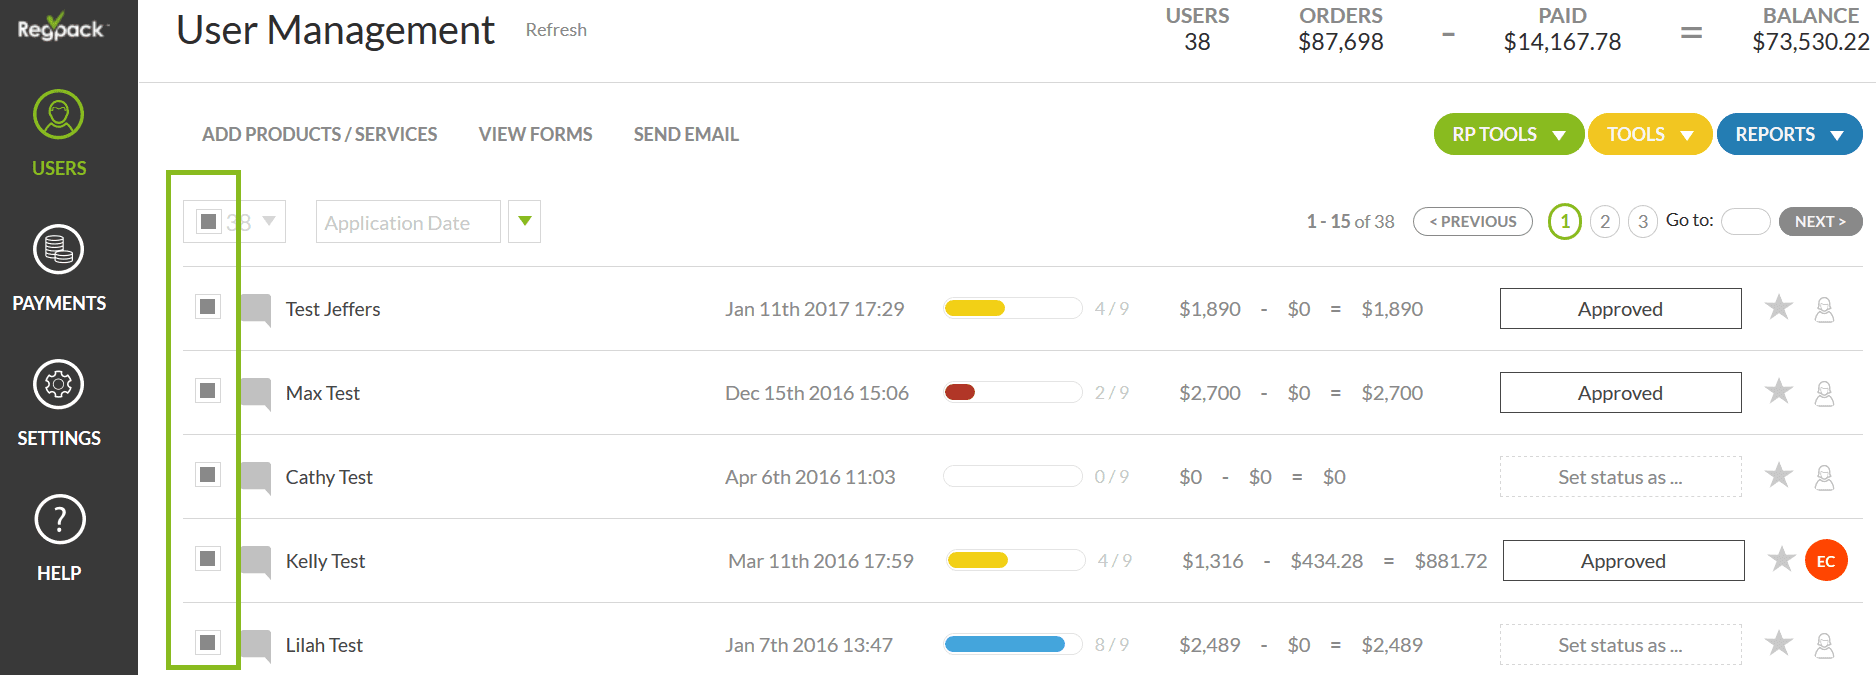Focus the Go to page number field
The height and width of the screenshot is (675, 1876).
point(1745,221)
